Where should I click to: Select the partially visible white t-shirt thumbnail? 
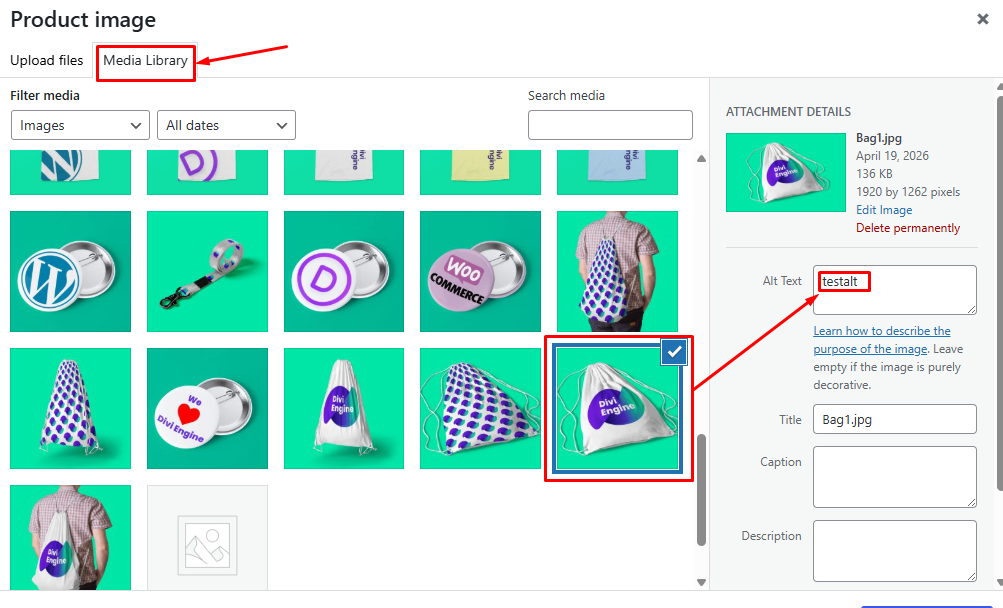click(344, 172)
